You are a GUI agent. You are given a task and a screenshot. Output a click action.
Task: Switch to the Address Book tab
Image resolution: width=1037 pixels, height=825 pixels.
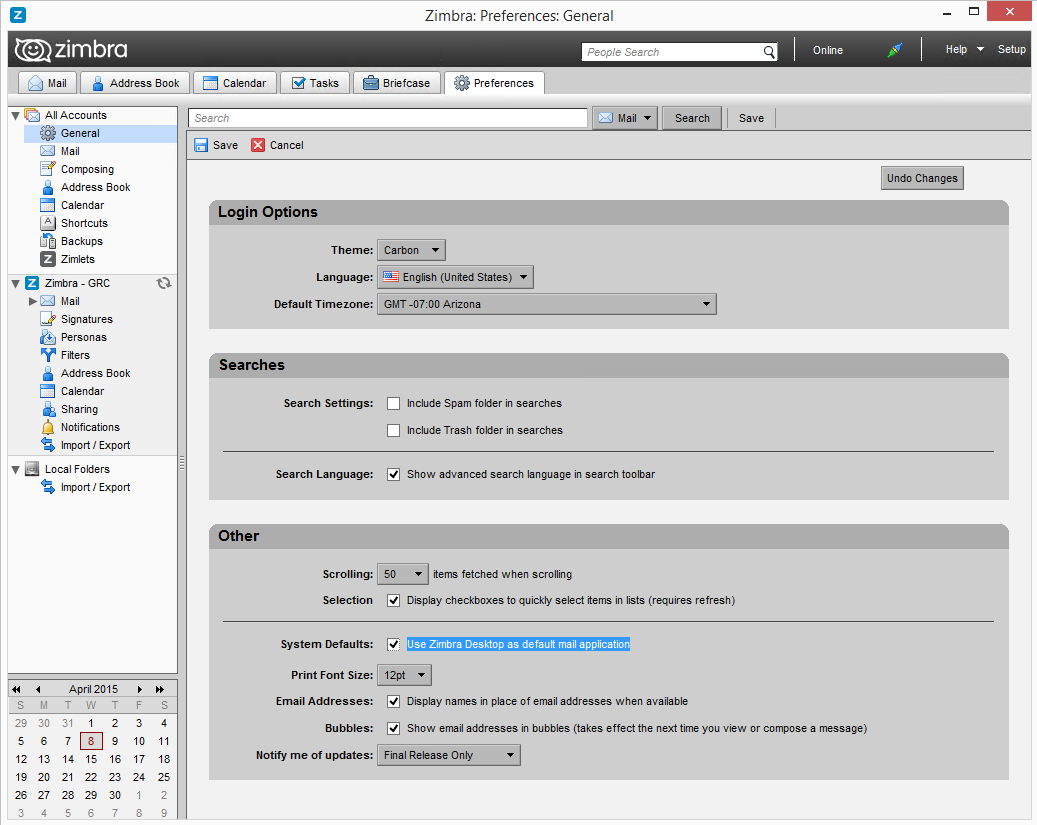click(135, 83)
